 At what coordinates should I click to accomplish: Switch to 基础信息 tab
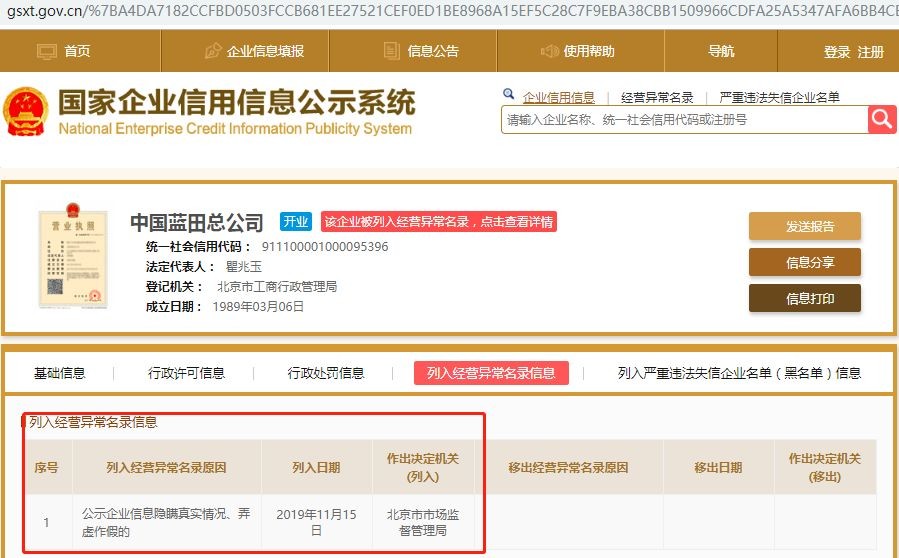point(60,373)
